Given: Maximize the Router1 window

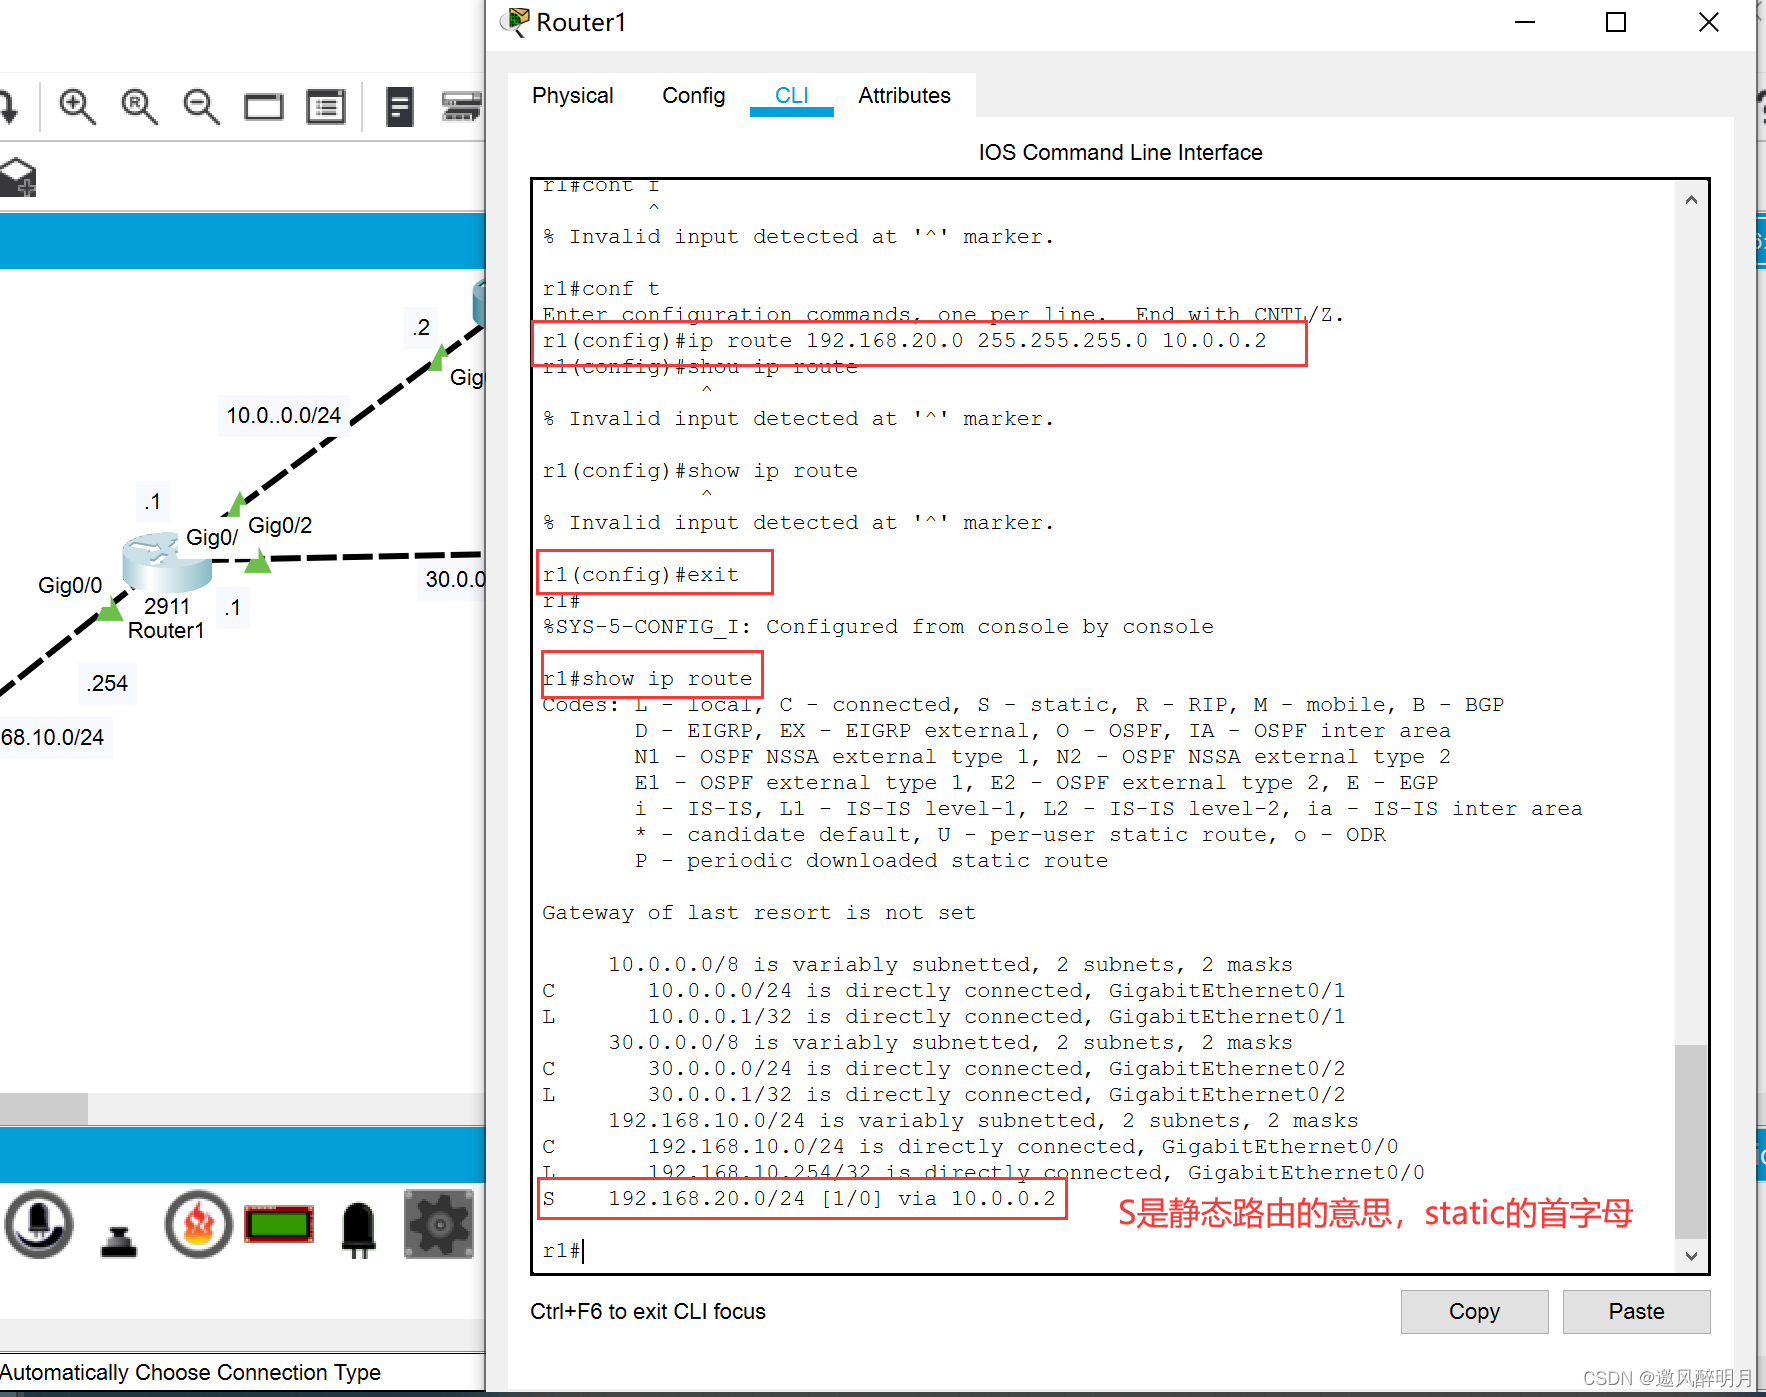Looking at the screenshot, I should click(x=1616, y=22).
